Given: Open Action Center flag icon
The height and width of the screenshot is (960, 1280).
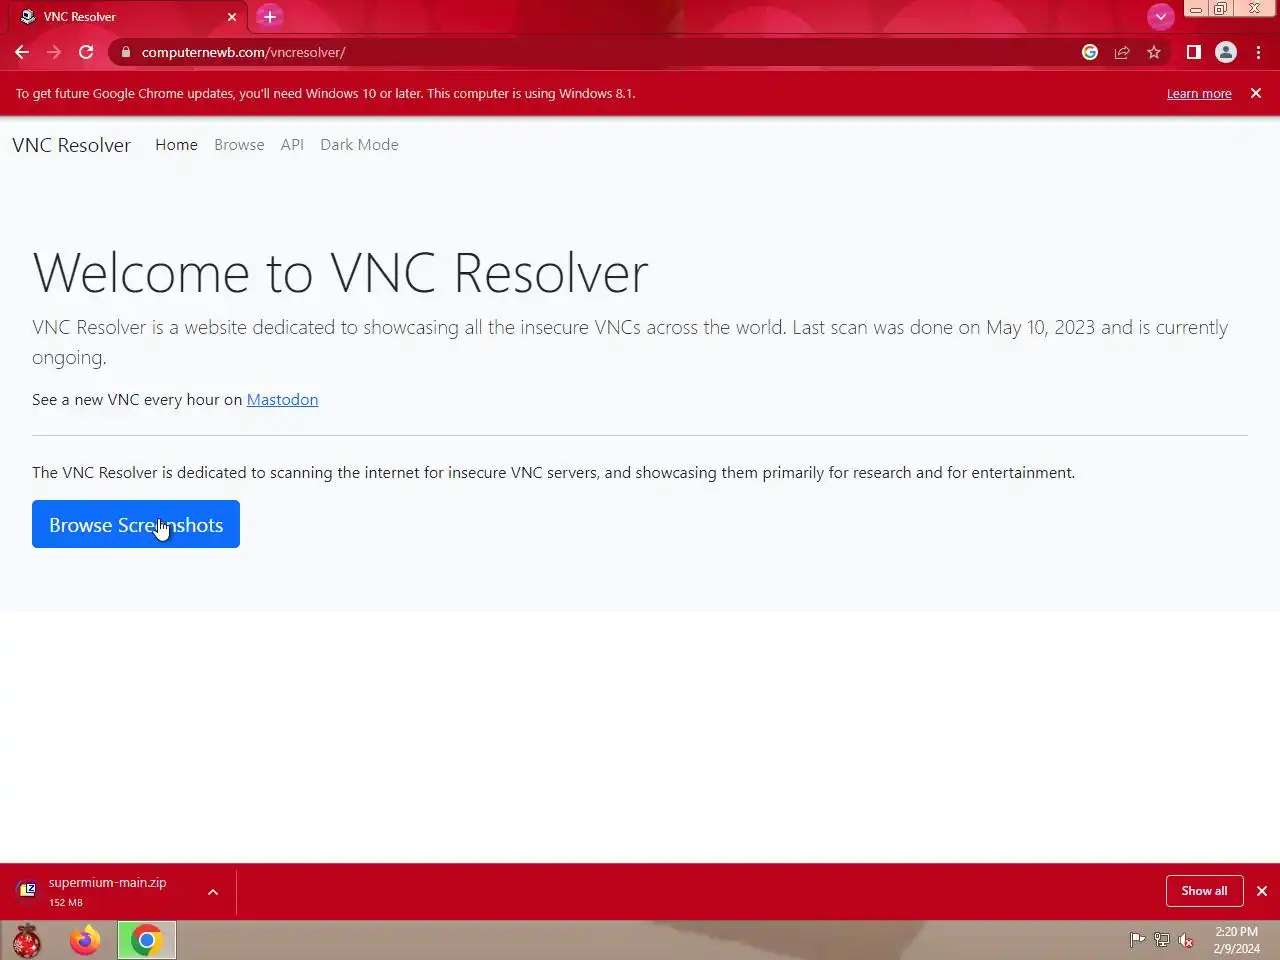Looking at the screenshot, I should coord(1137,940).
